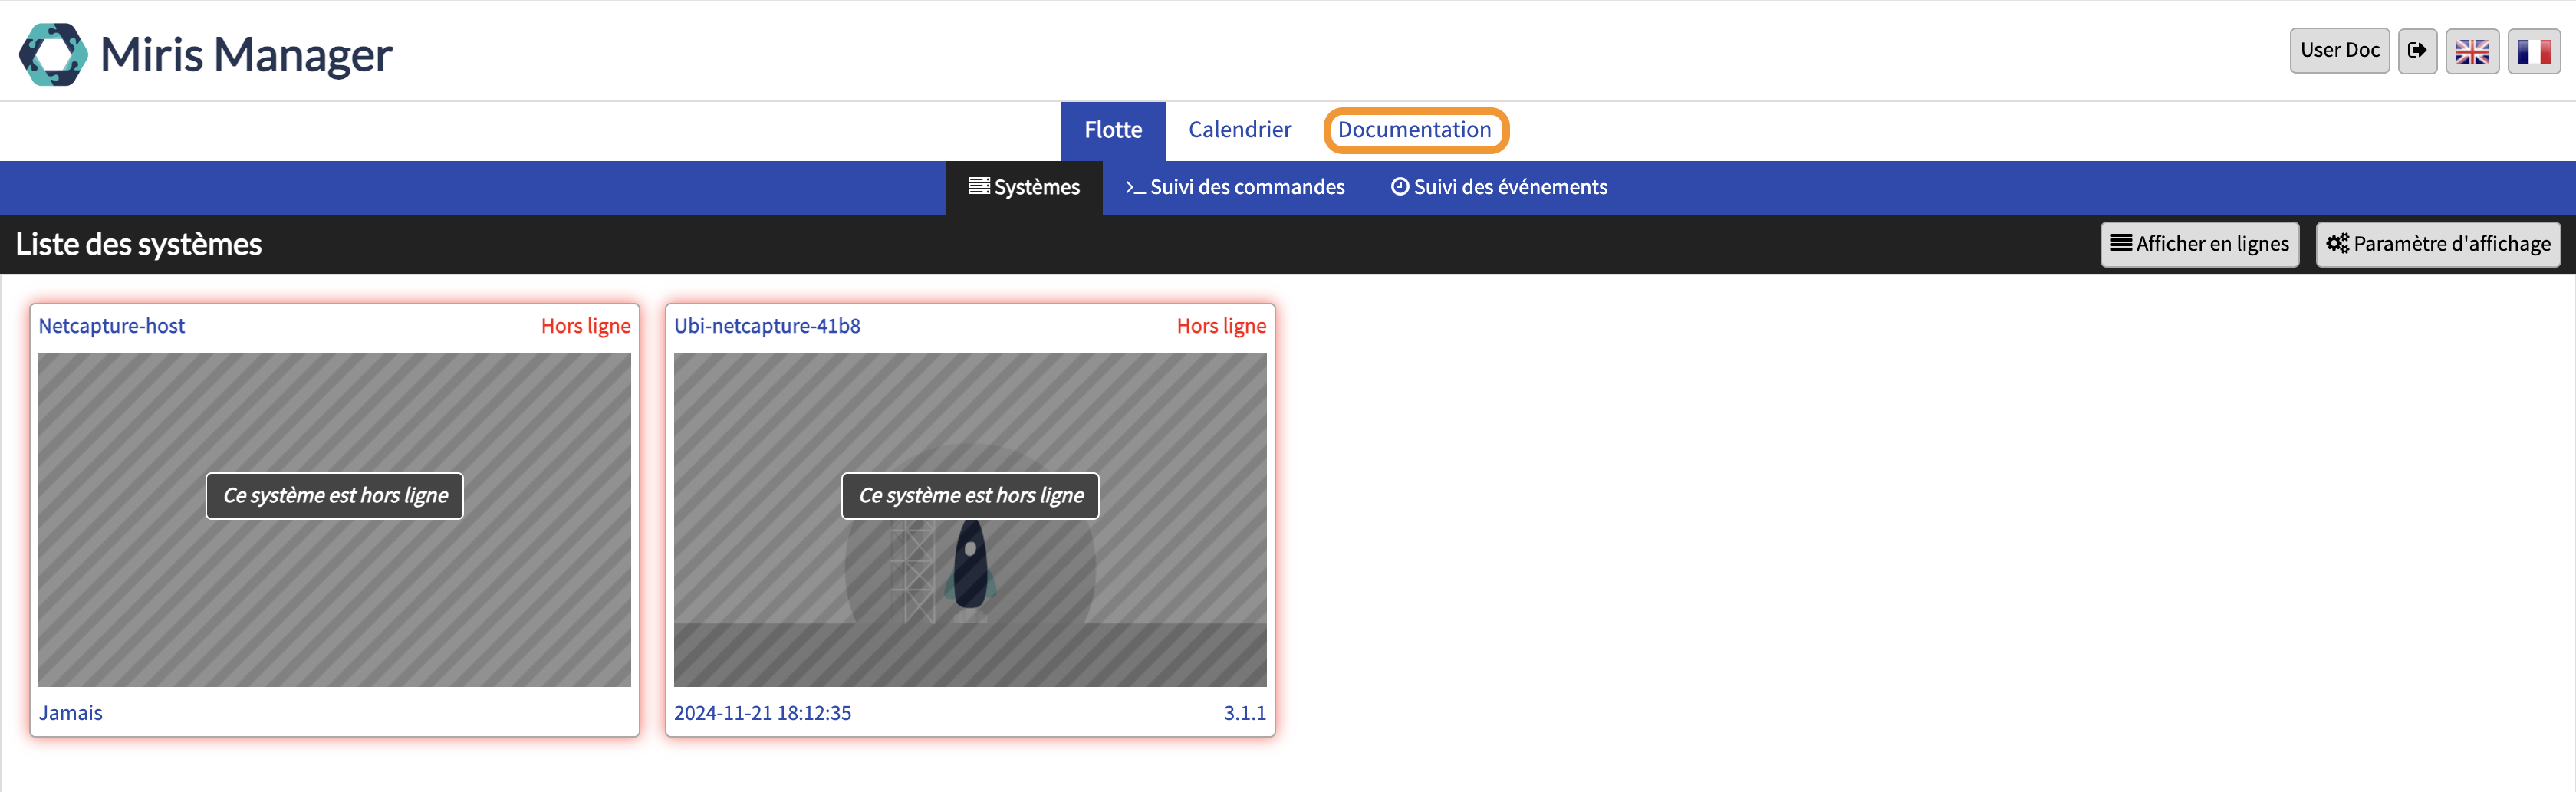The width and height of the screenshot is (2576, 792).
Task: Open Suivi des événements sub-tab
Action: coord(1499,187)
